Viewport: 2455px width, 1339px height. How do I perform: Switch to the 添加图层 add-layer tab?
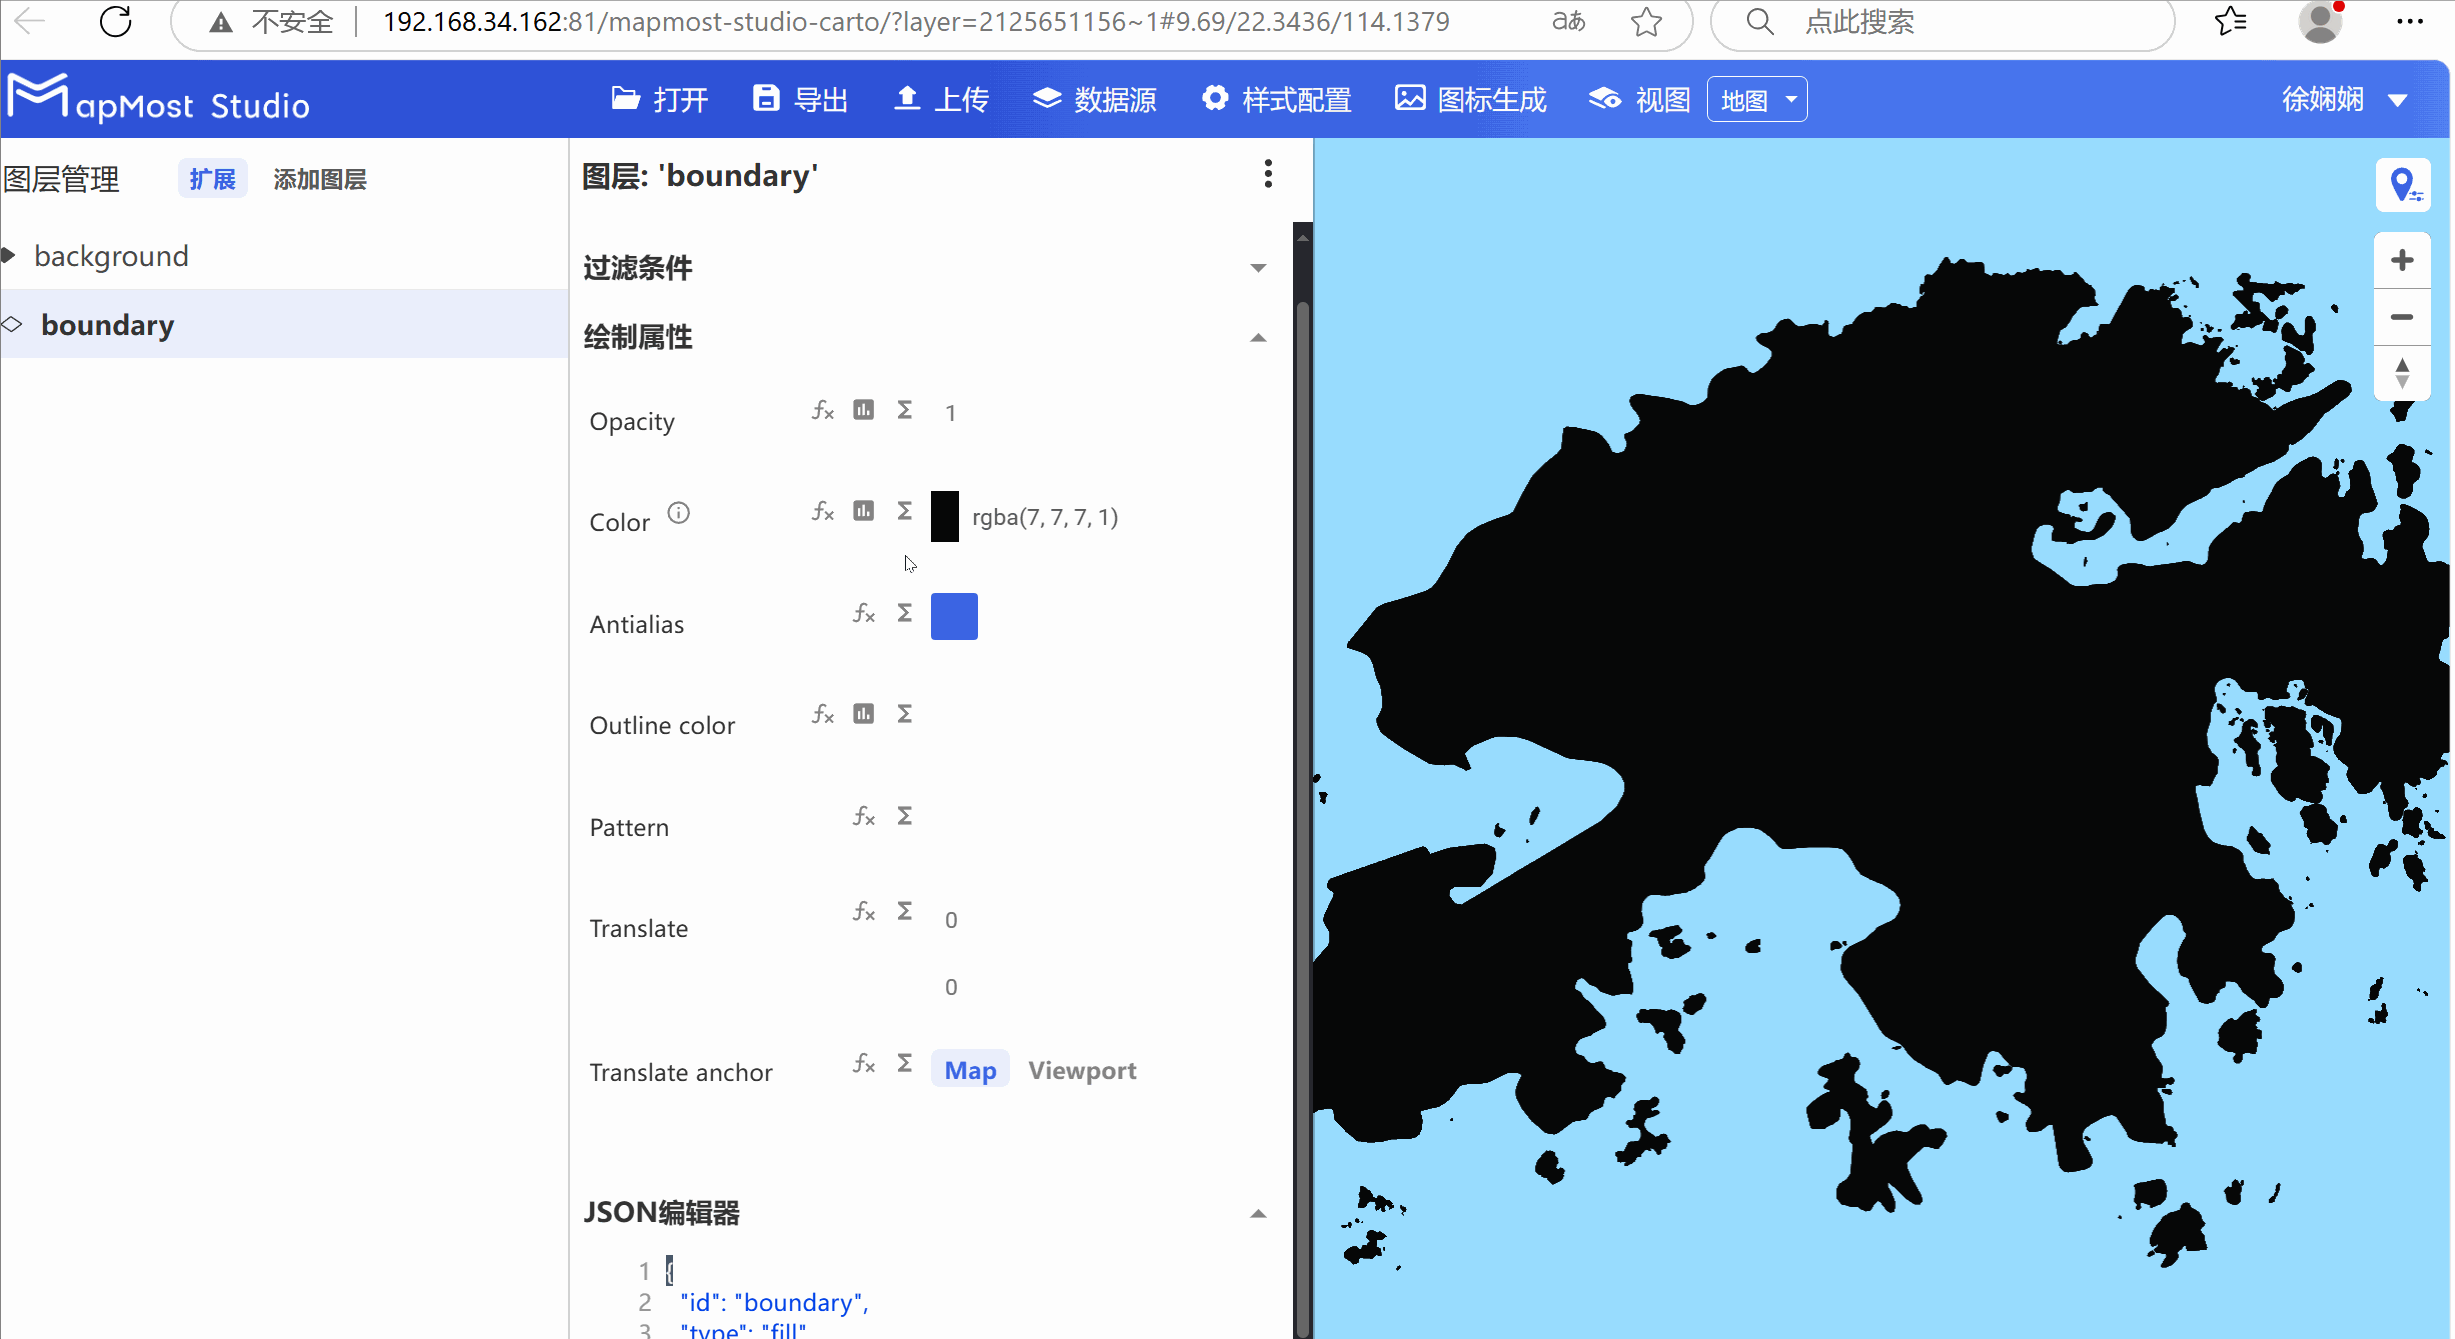(319, 178)
